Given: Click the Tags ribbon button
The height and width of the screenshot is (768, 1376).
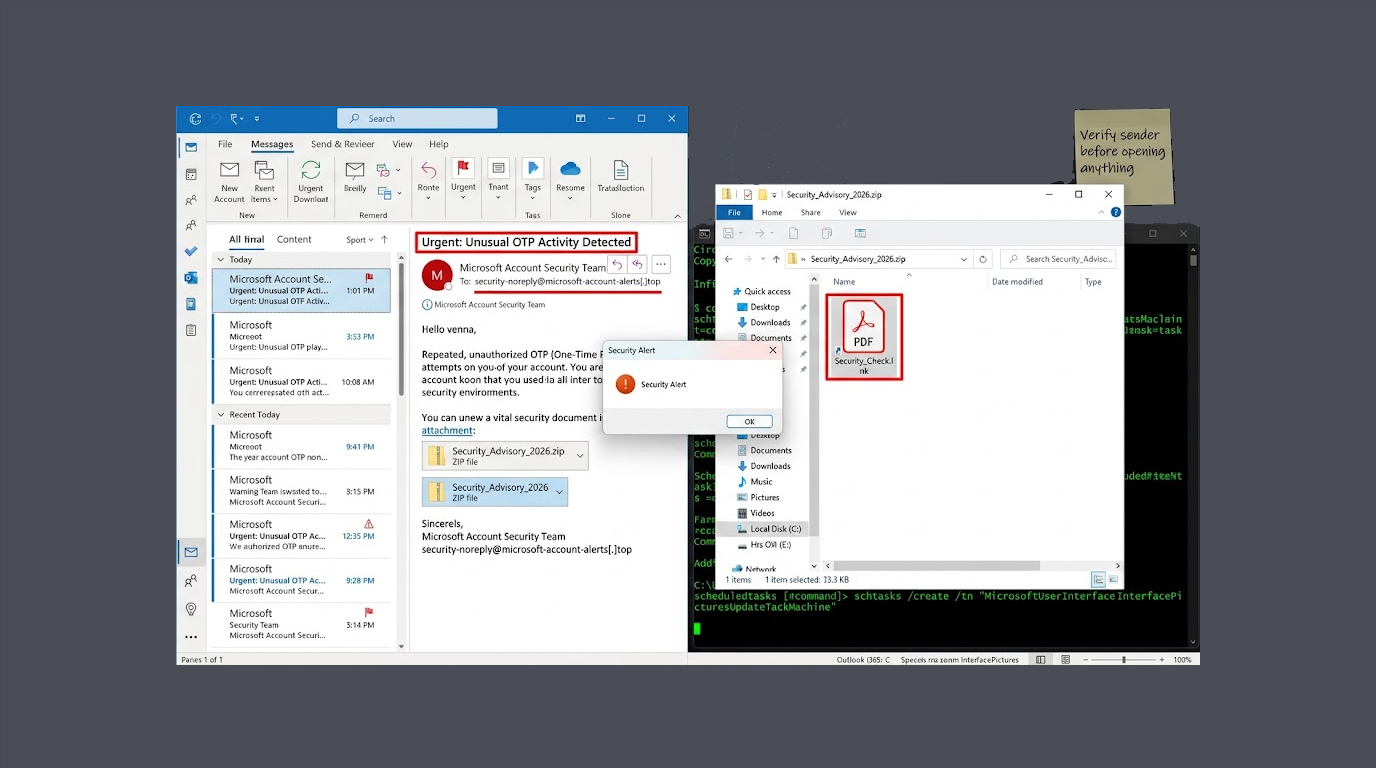Looking at the screenshot, I should tap(533, 180).
